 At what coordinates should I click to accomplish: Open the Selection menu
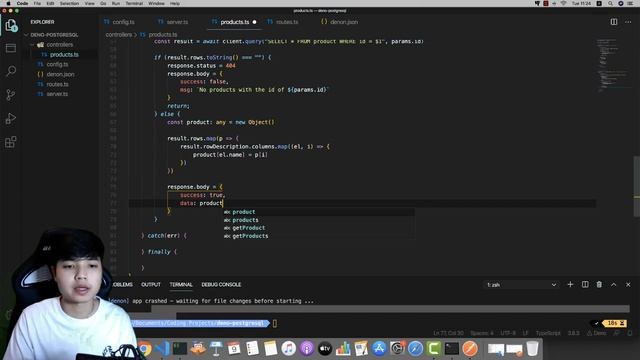pos(69,3)
